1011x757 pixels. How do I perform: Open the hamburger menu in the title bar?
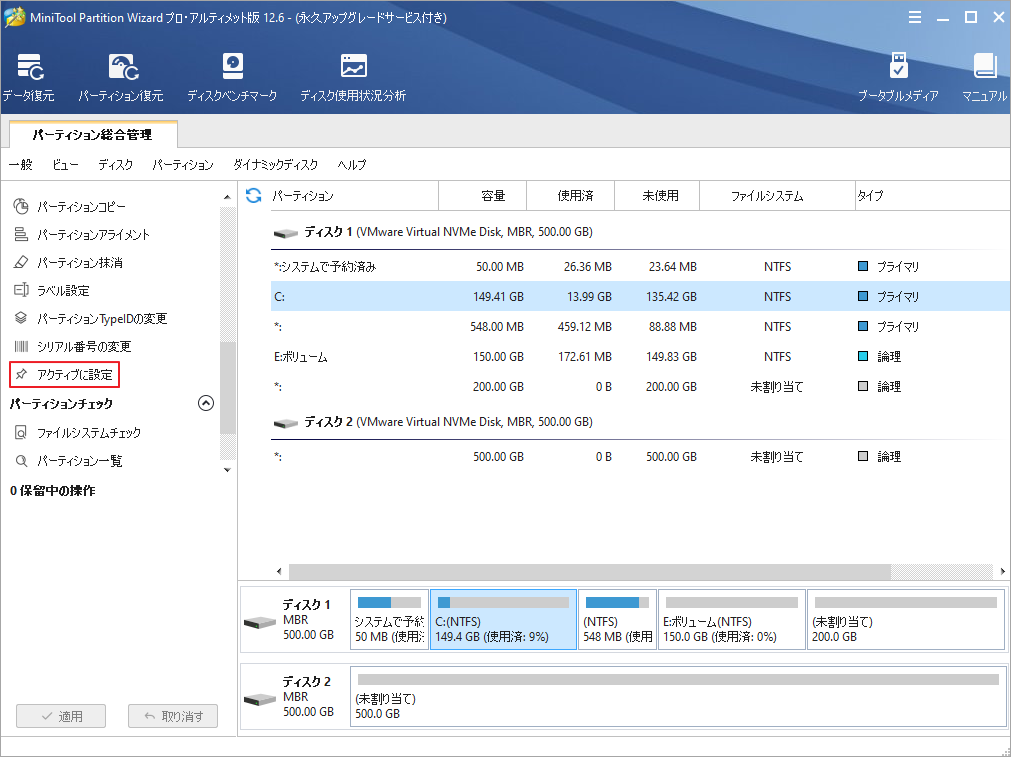pyautogui.click(x=916, y=17)
